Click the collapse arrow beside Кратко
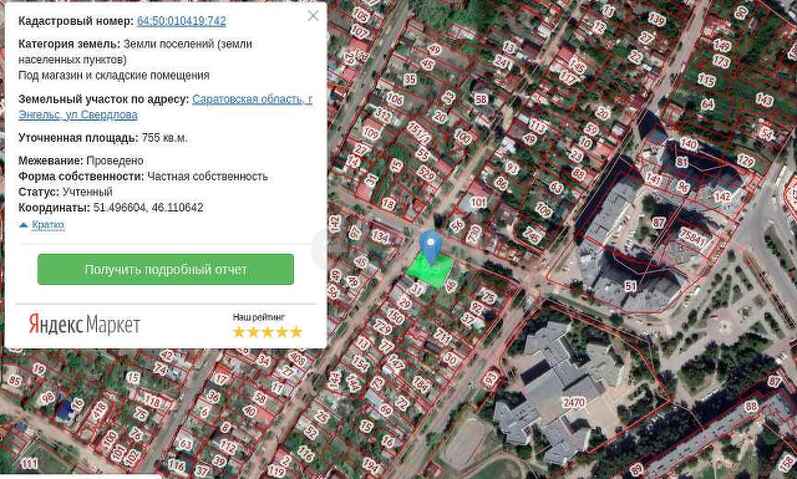 [24, 225]
